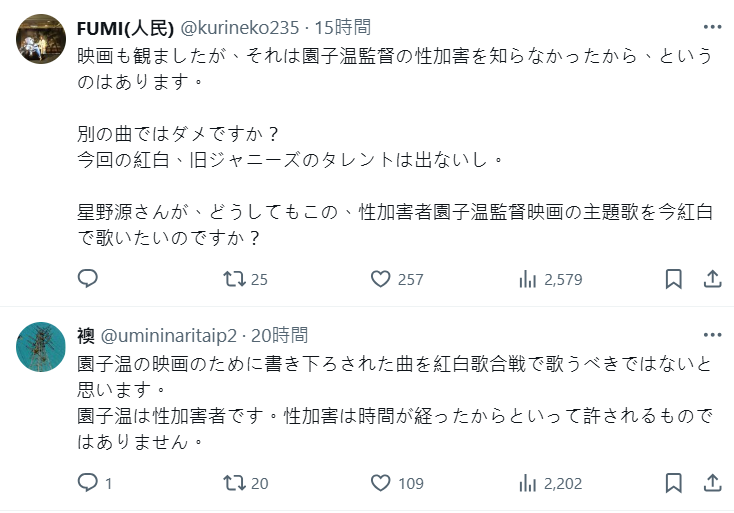Open the 20時間 timestamp of second tweet
This screenshot has width=734, height=513.
[281, 335]
